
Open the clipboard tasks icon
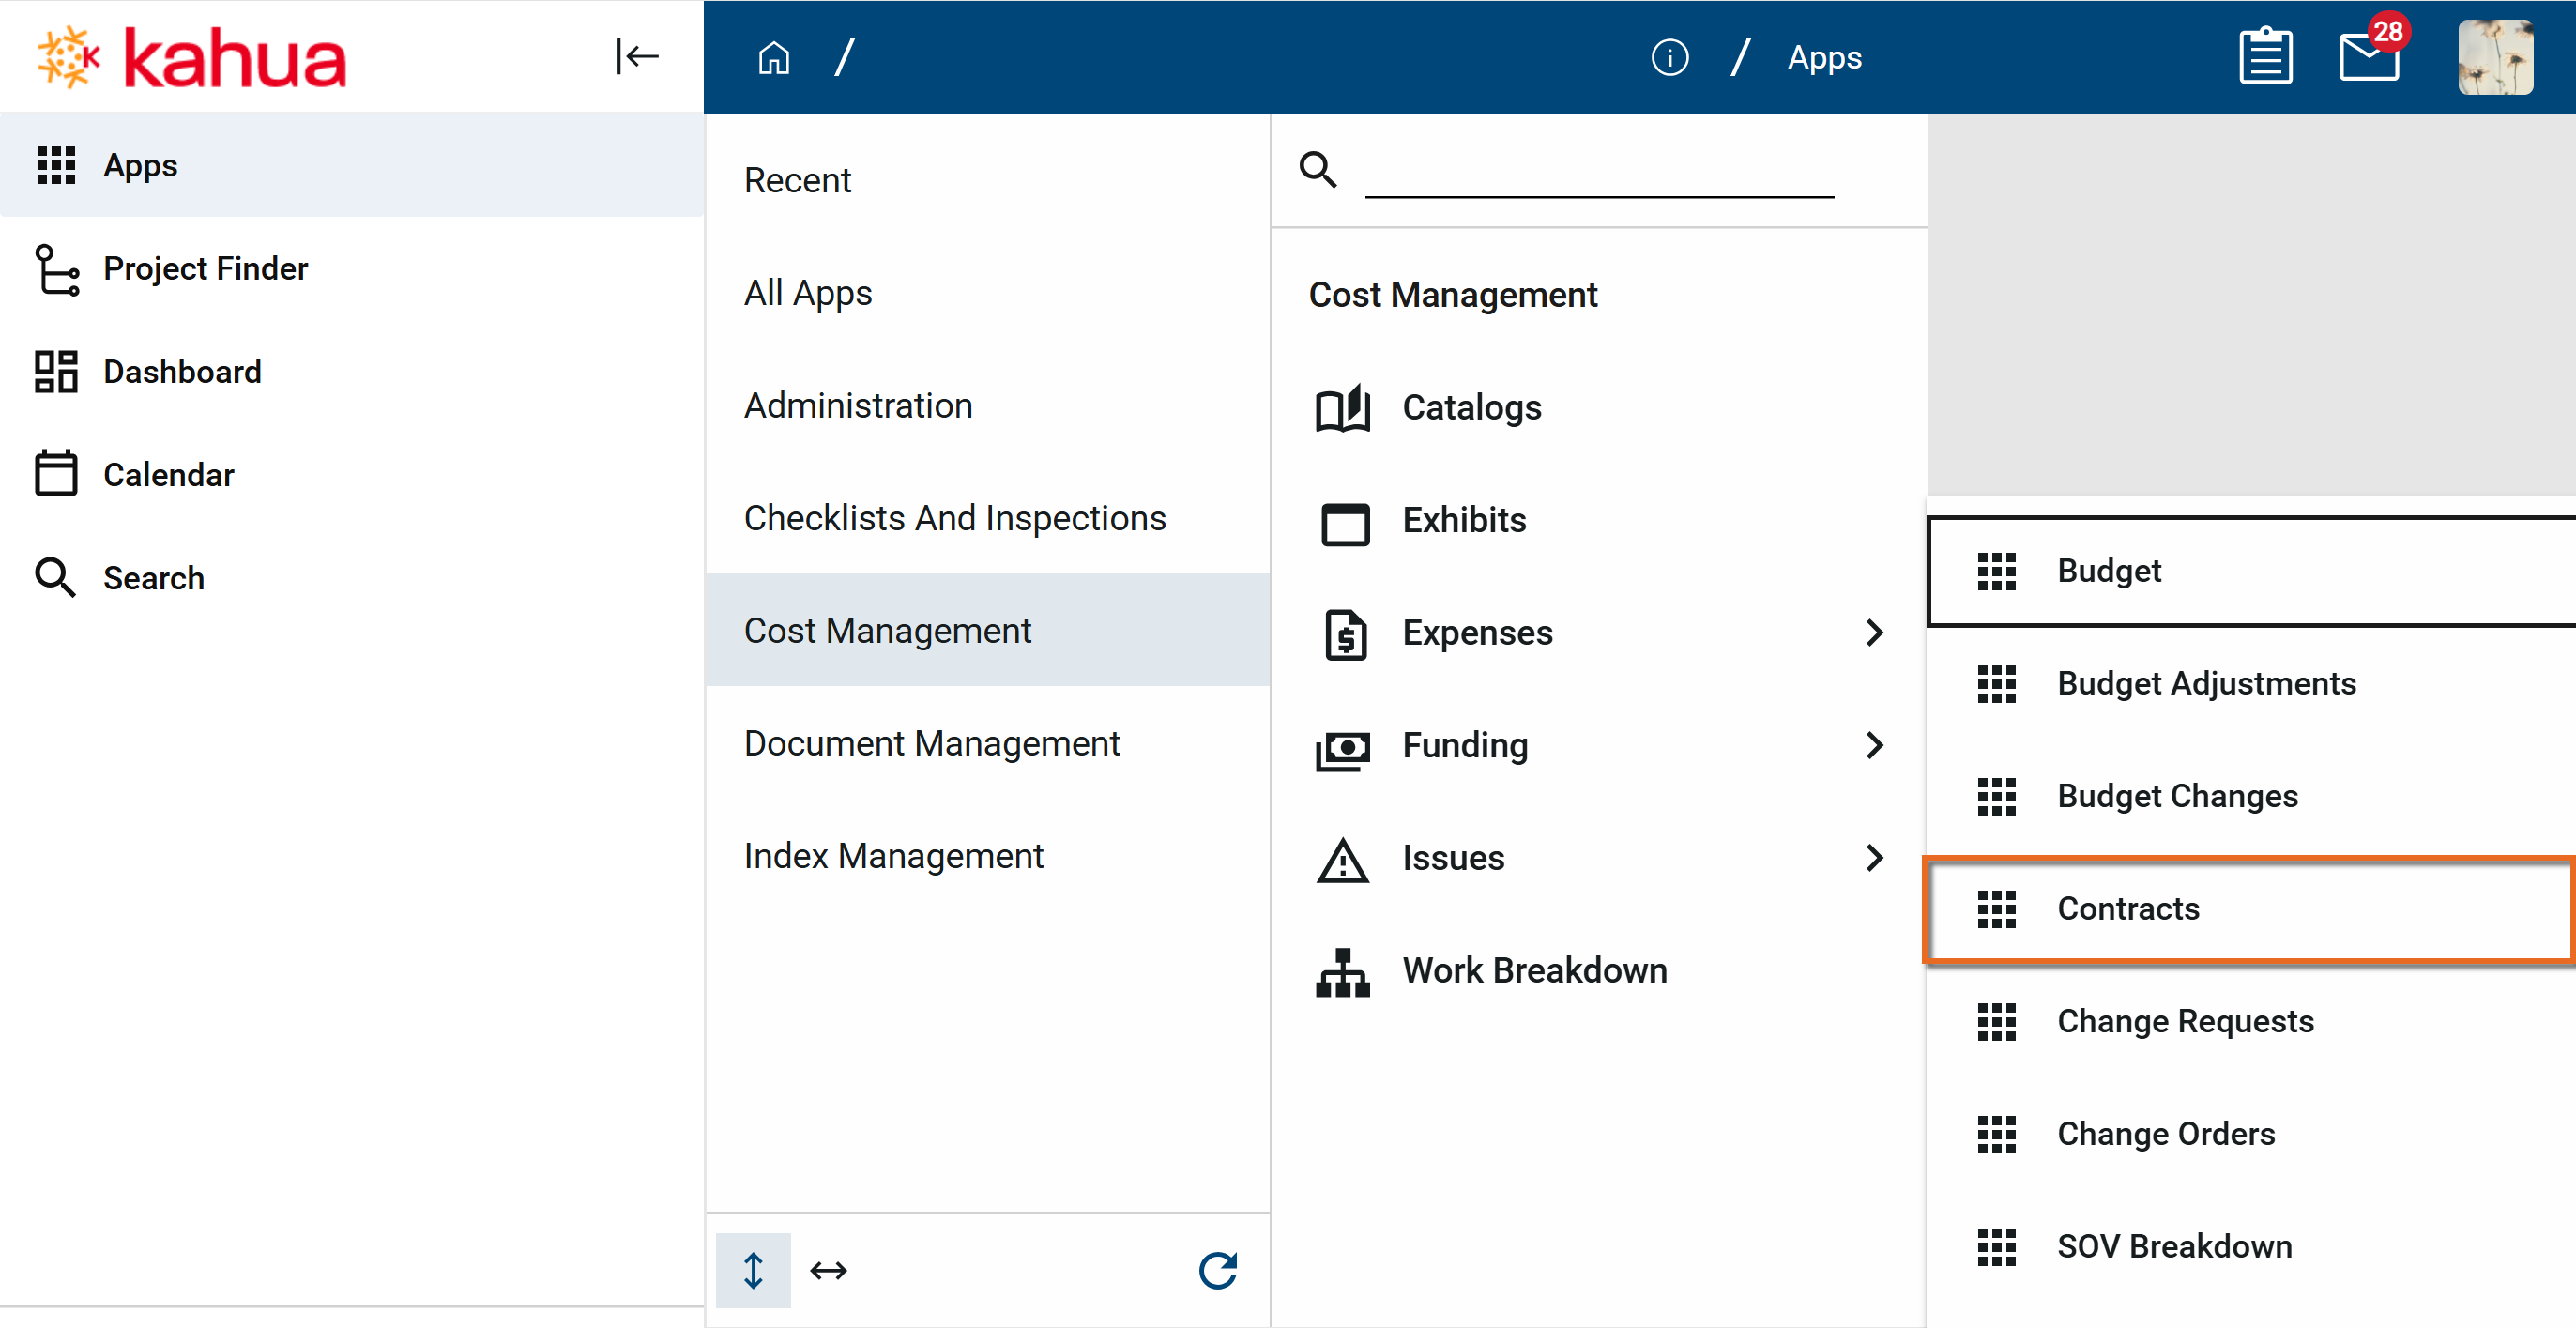point(2265,57)
